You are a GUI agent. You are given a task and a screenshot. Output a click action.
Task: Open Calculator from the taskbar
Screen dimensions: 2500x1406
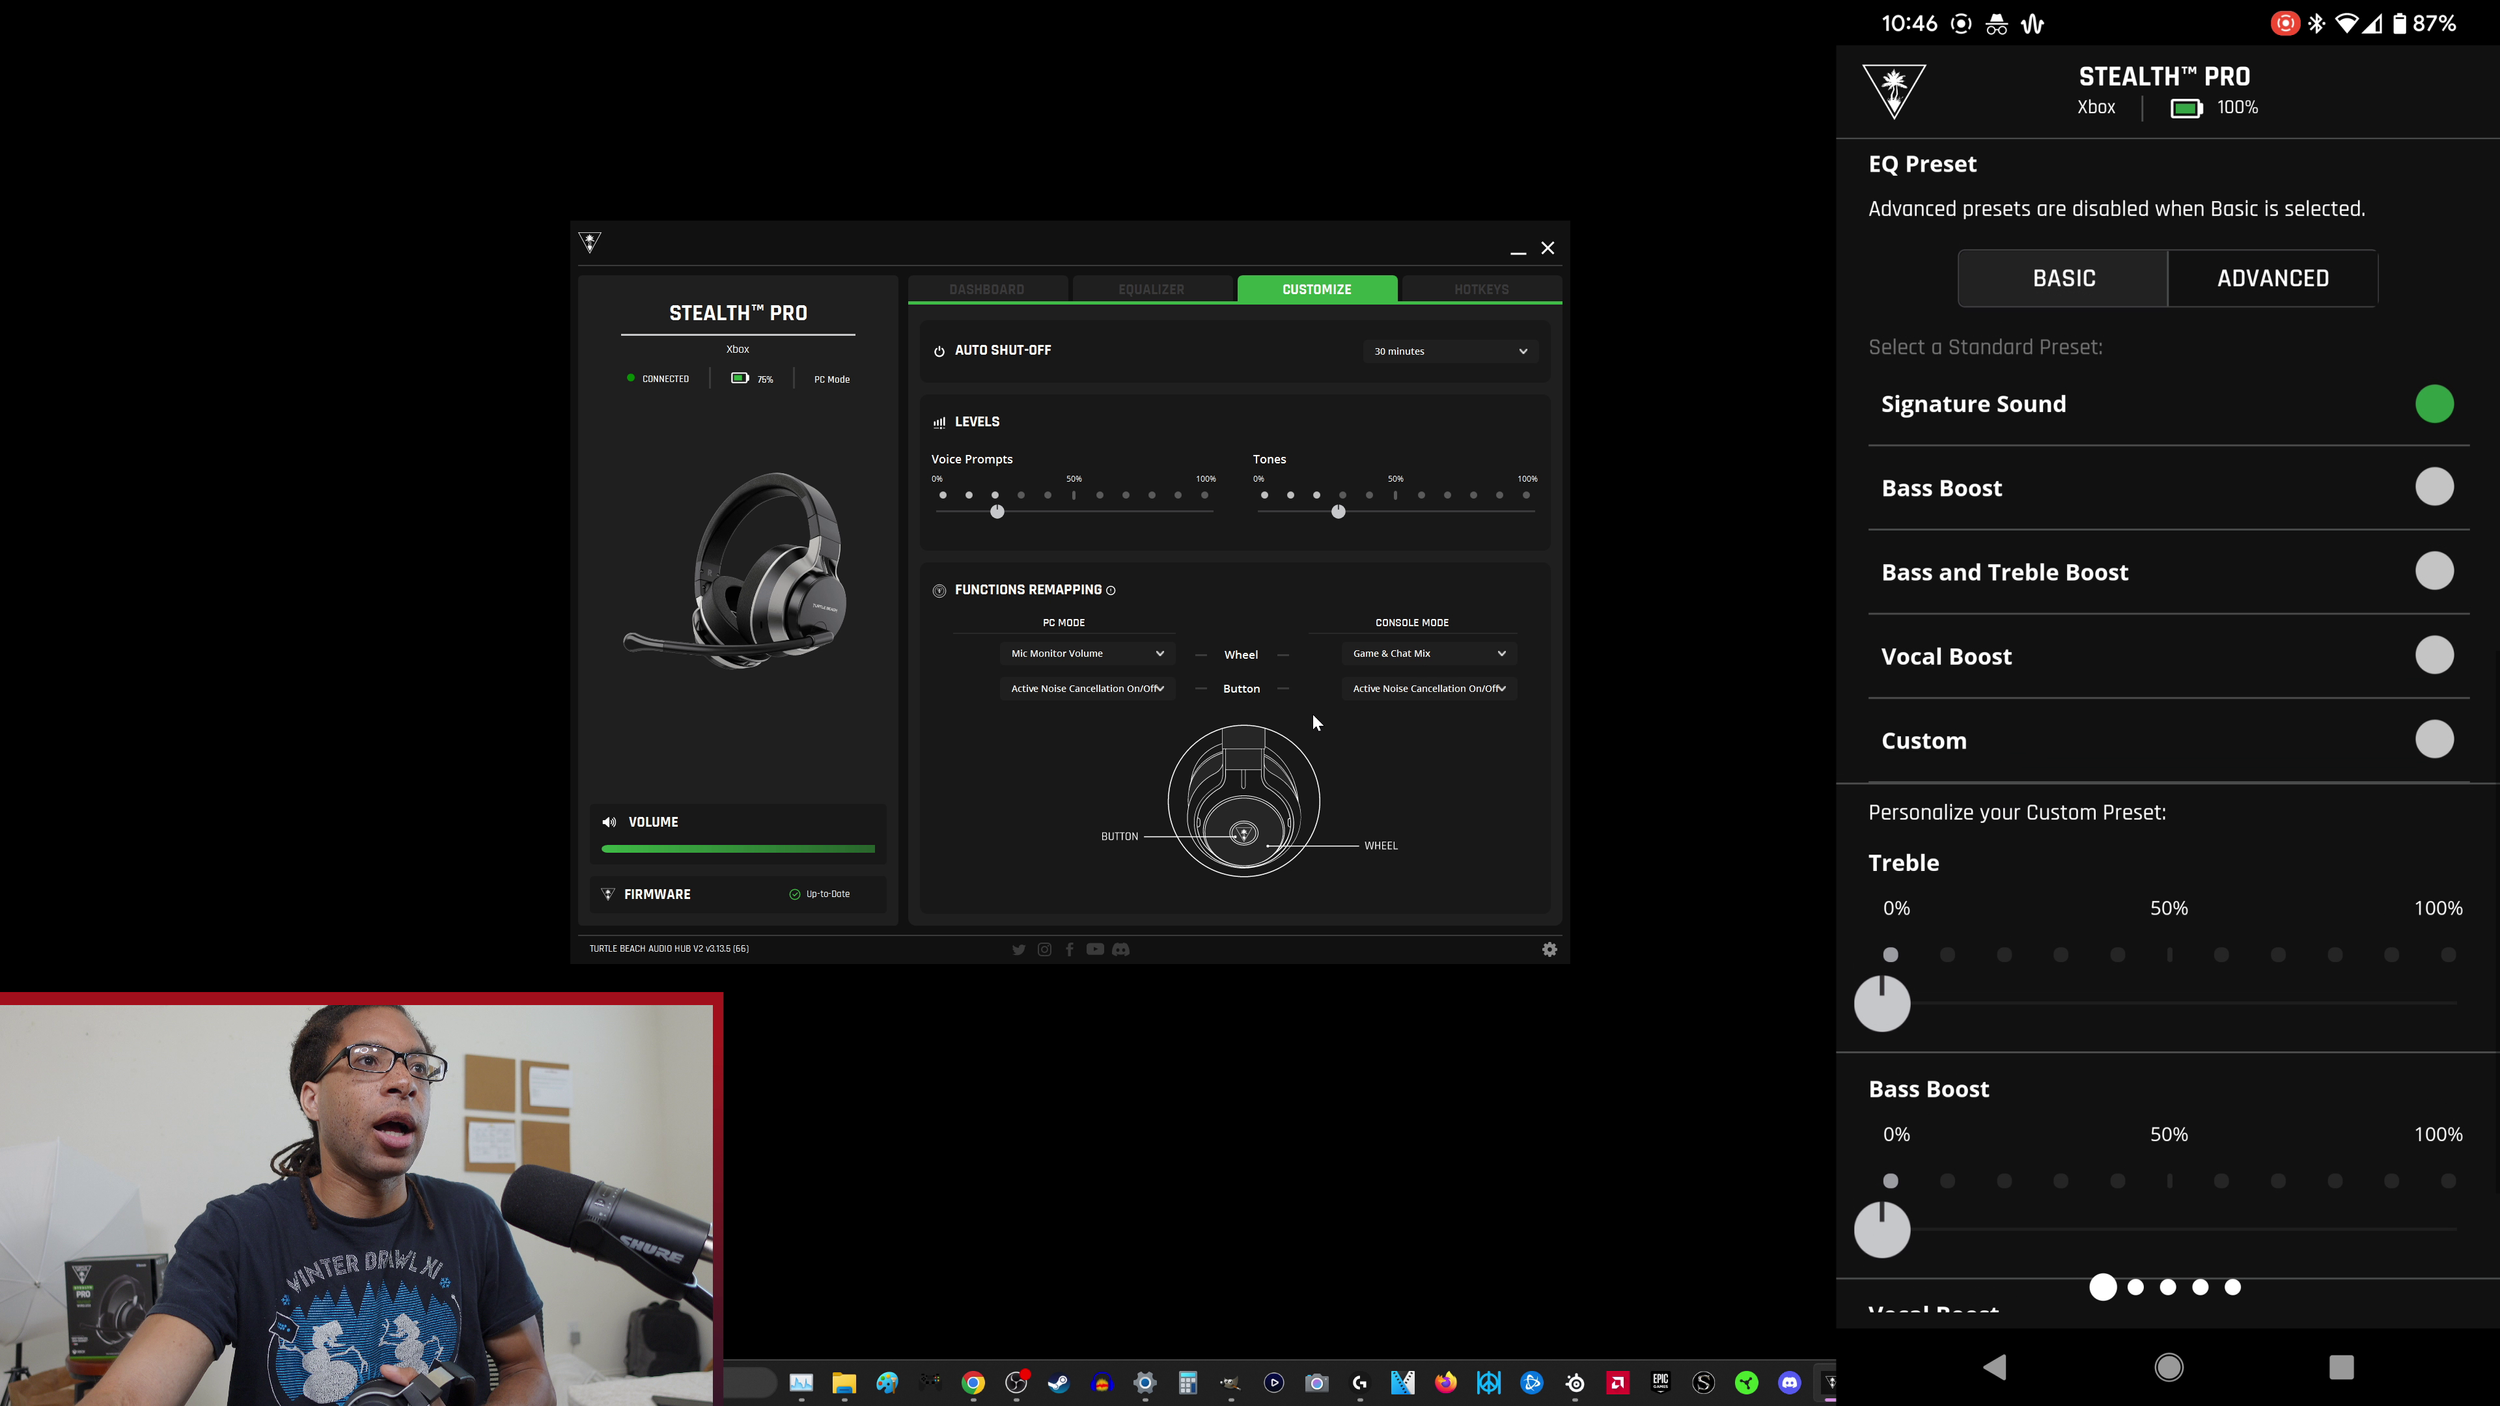click(1188, 1383)
